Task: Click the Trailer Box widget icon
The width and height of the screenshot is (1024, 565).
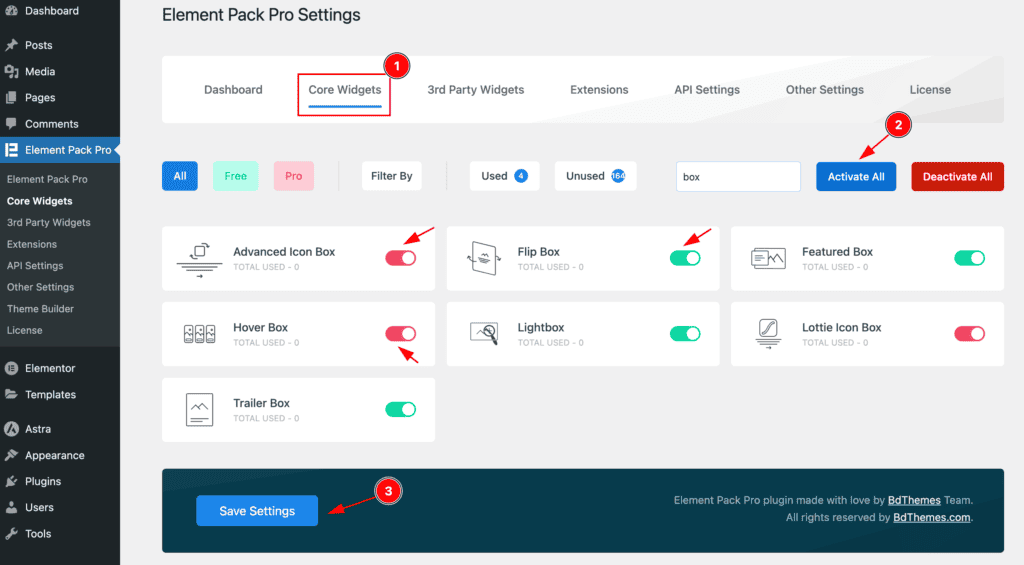Action: click(199, 410)
